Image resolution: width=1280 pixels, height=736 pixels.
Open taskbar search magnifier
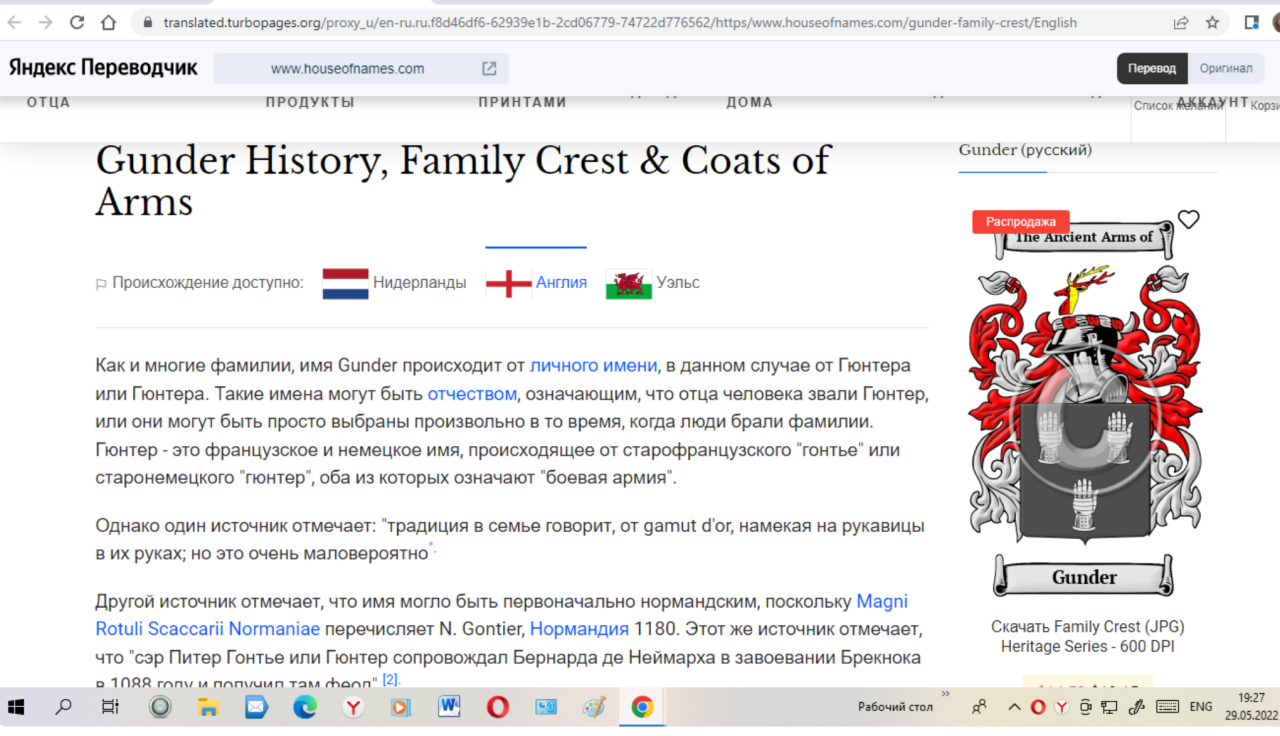(x=63, y=707)
